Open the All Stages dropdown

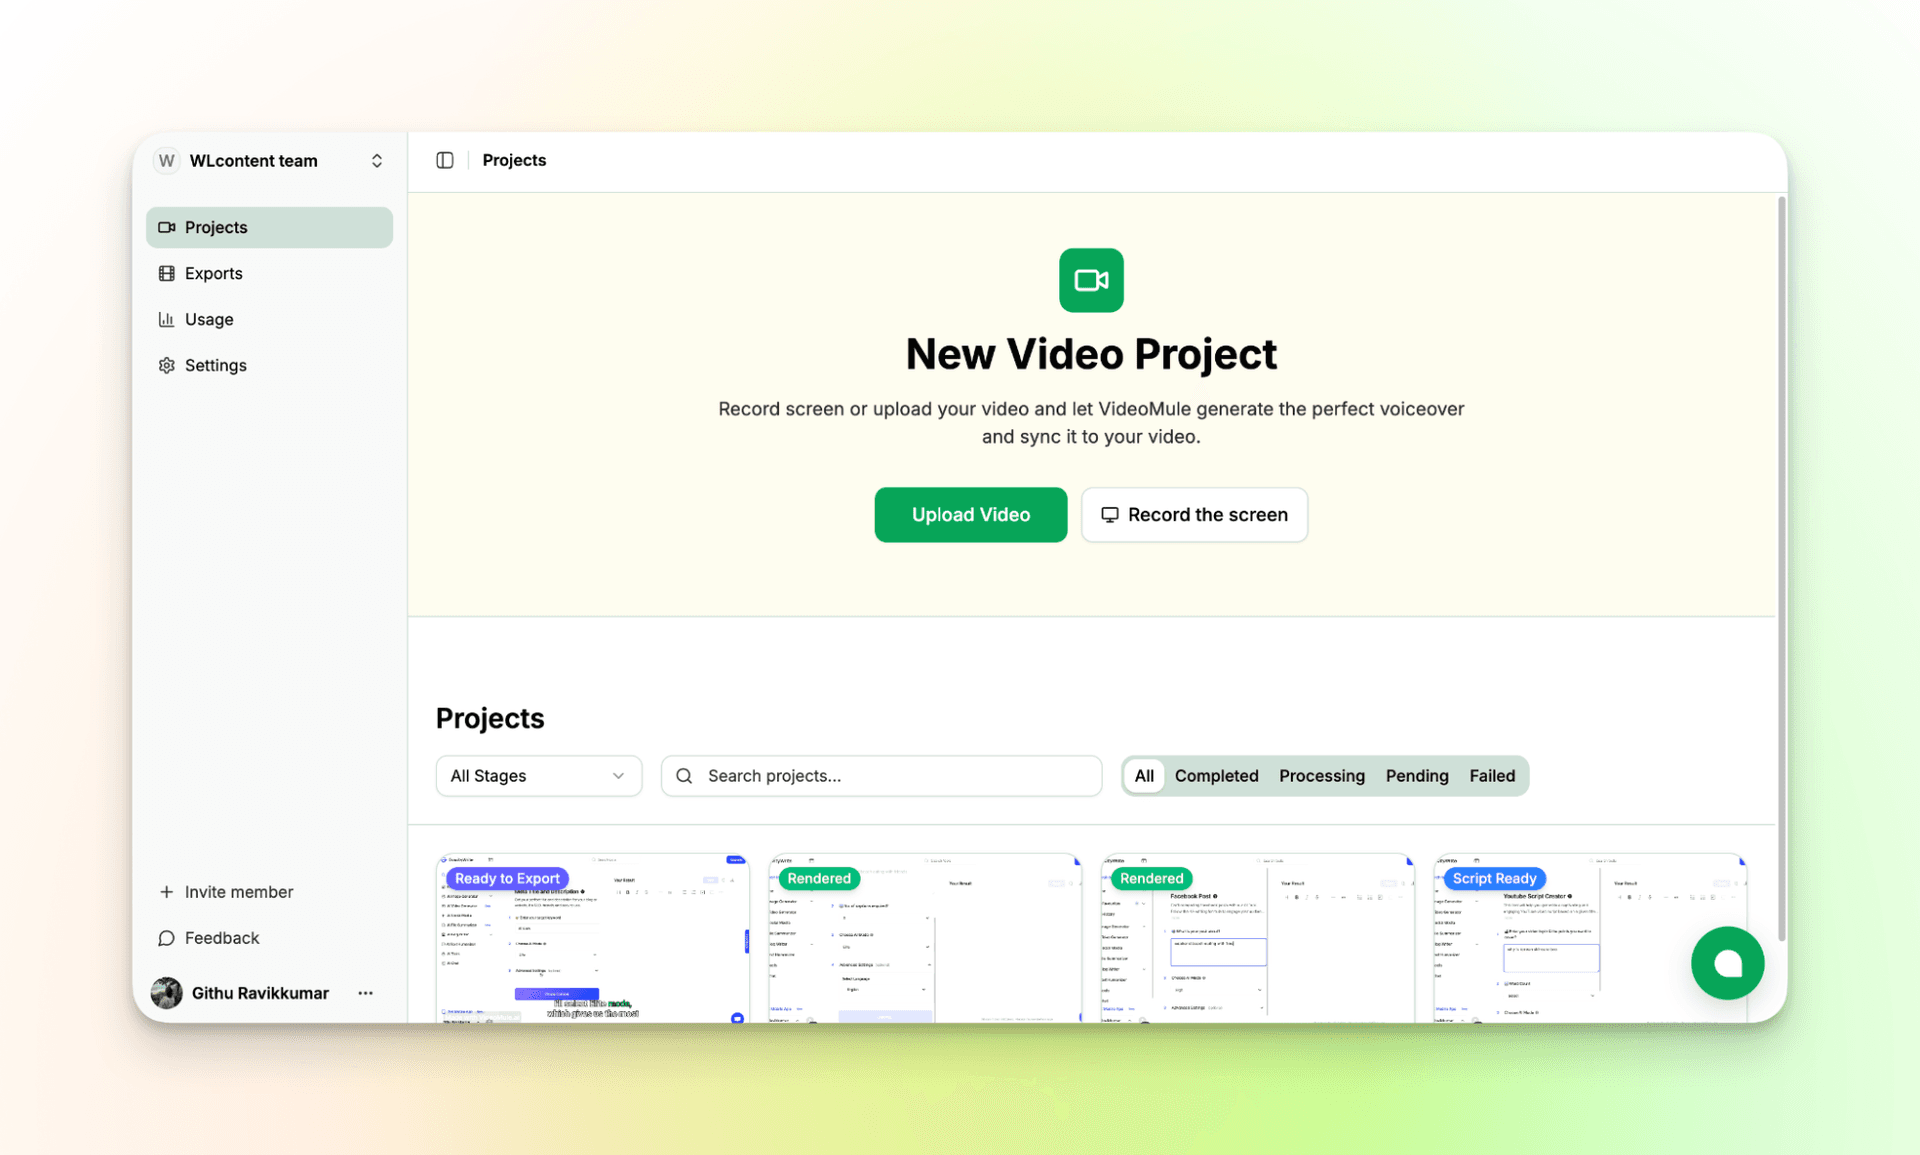click(x=538, y=776)
